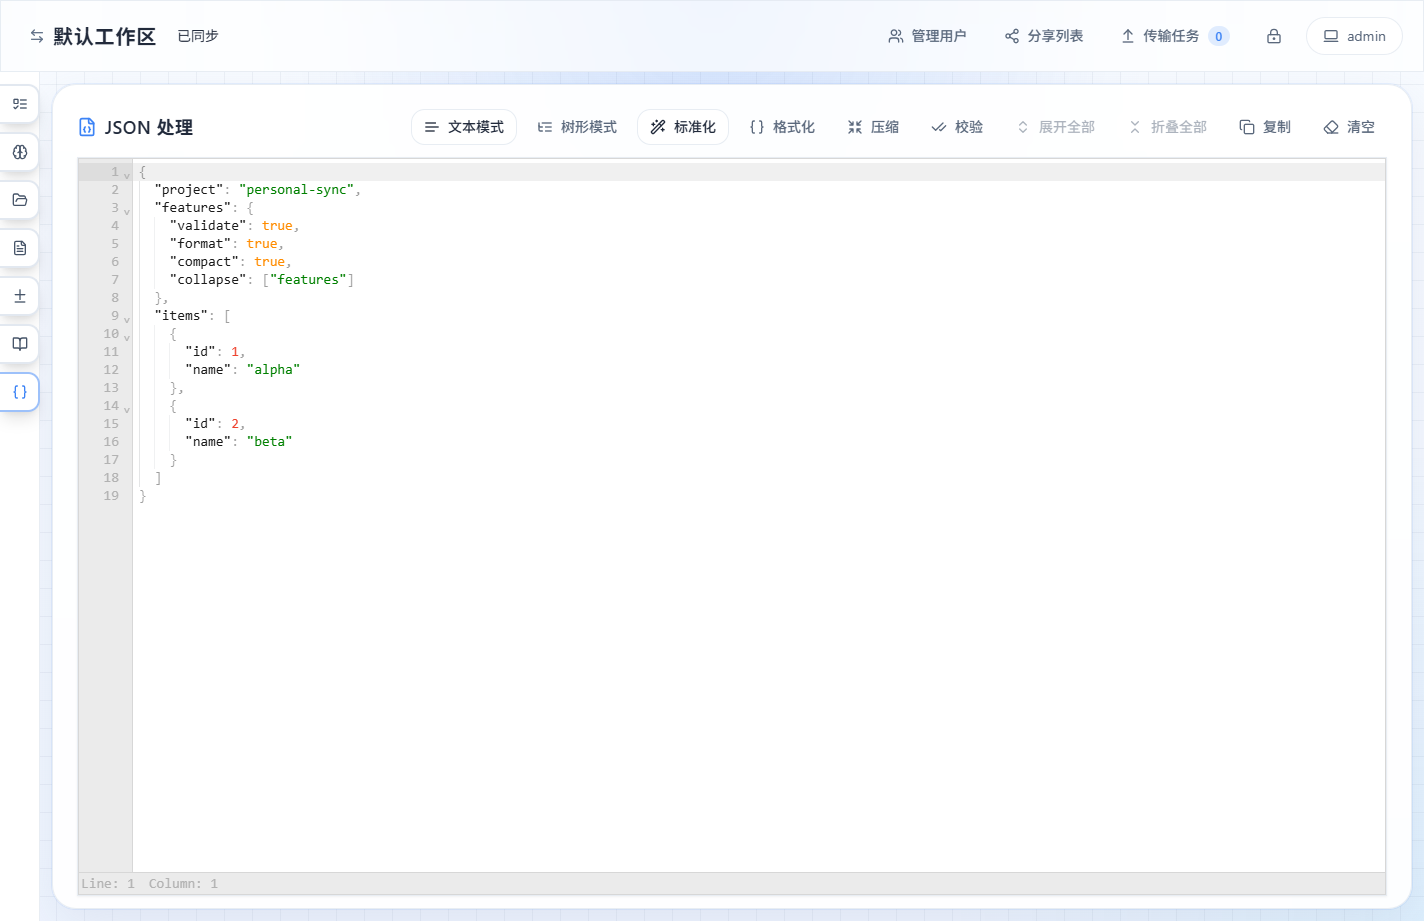Image resolution: width=1424 pixels, height=921 pixels.
Task: Click the 标准化 (normalize) button
Action: [x=683, y=127]
